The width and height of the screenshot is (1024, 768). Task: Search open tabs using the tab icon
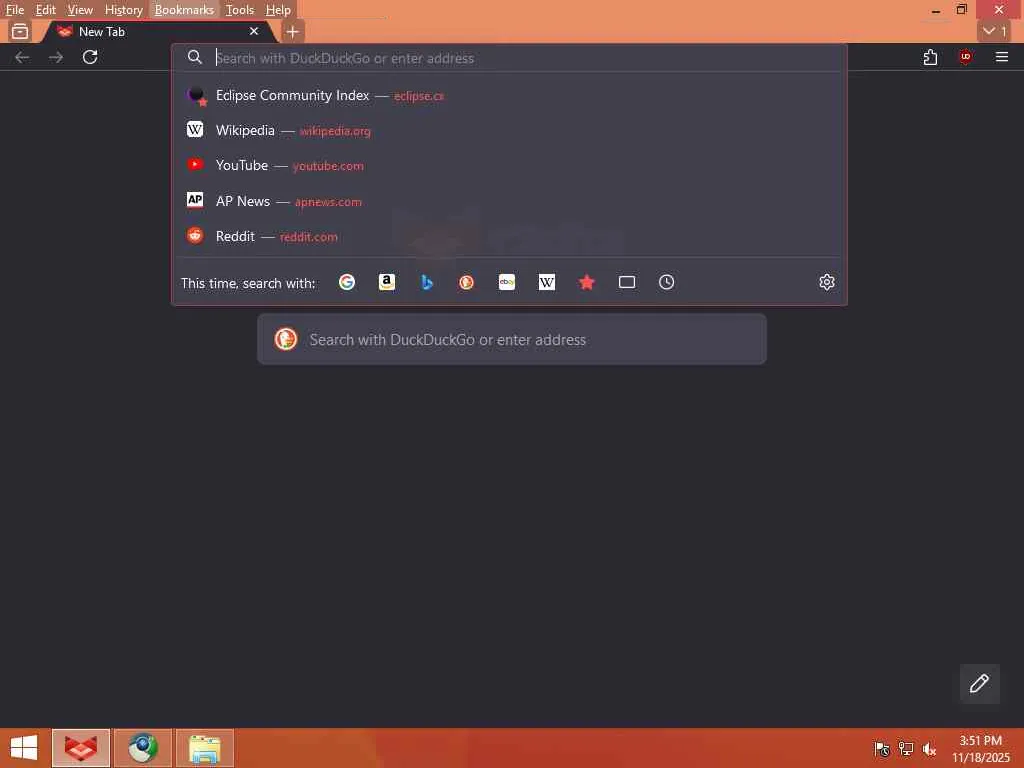click(627, 282)
